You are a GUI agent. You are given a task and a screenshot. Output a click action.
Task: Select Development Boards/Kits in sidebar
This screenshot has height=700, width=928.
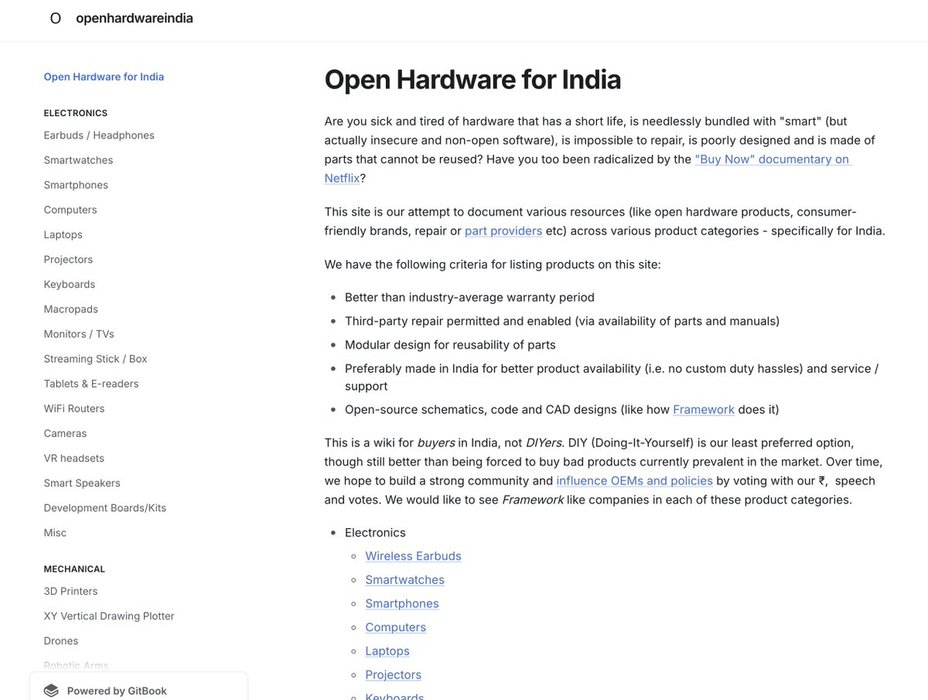pyautogui.click(x=105, y=508)
